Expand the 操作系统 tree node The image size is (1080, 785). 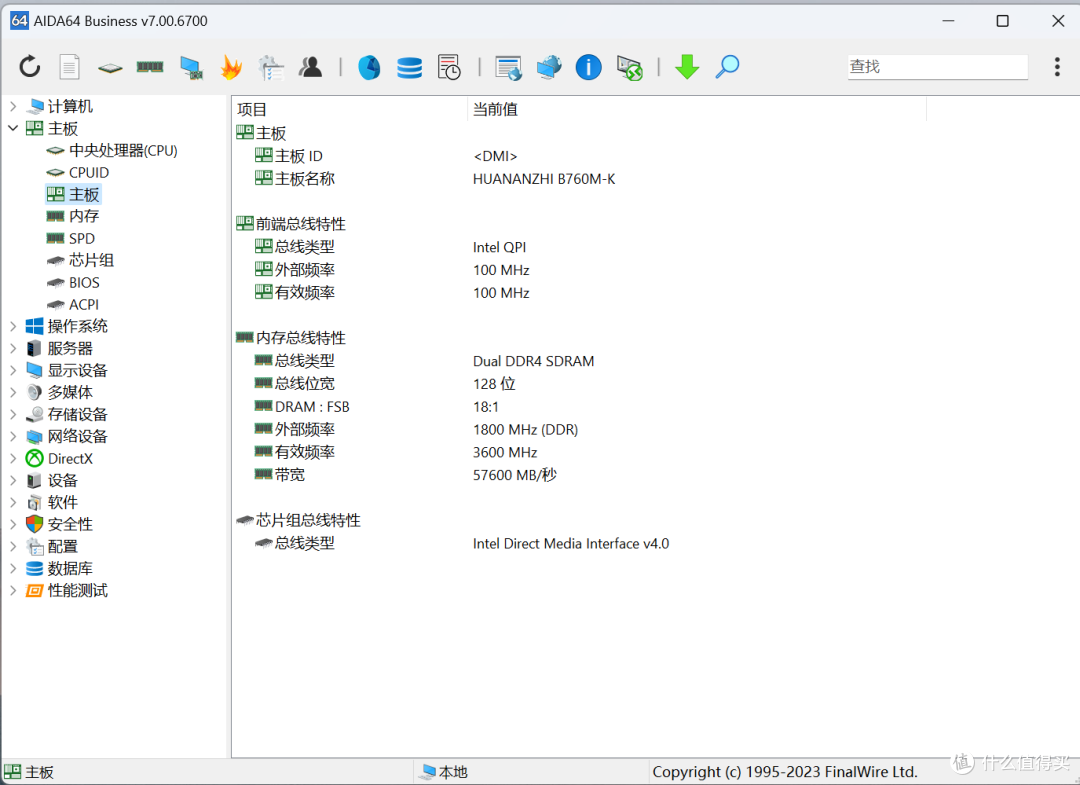(12, 326)
